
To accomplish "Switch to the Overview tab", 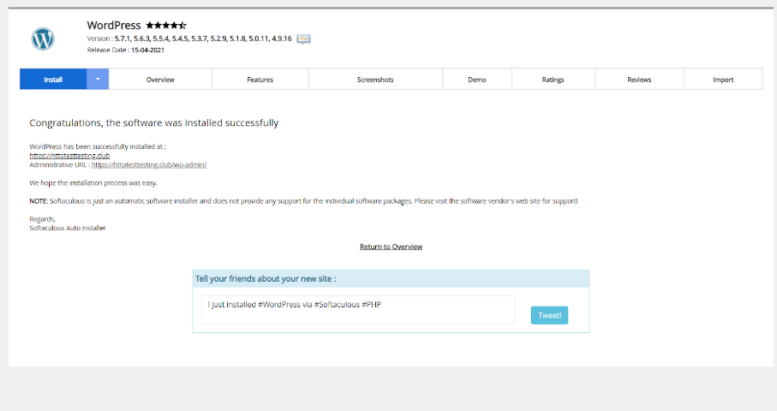I will (x=160, y=80).
